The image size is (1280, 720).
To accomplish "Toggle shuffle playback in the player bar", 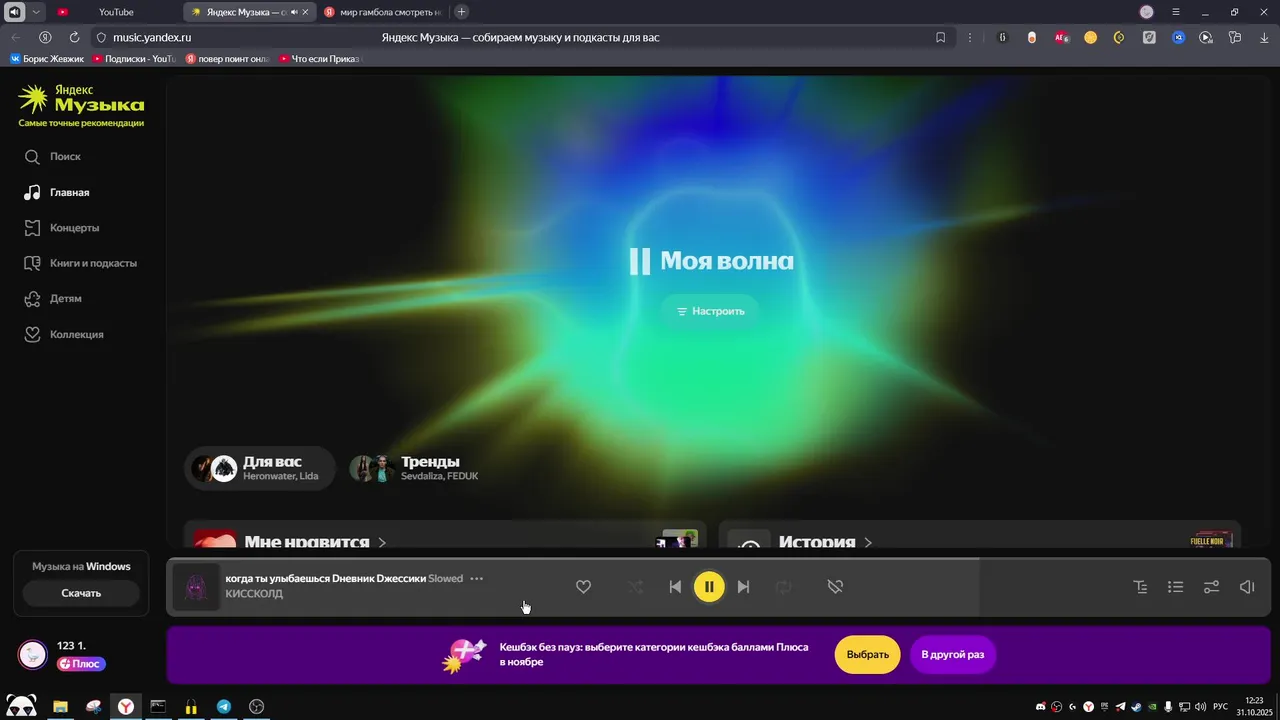I will [x=635, y=587].
